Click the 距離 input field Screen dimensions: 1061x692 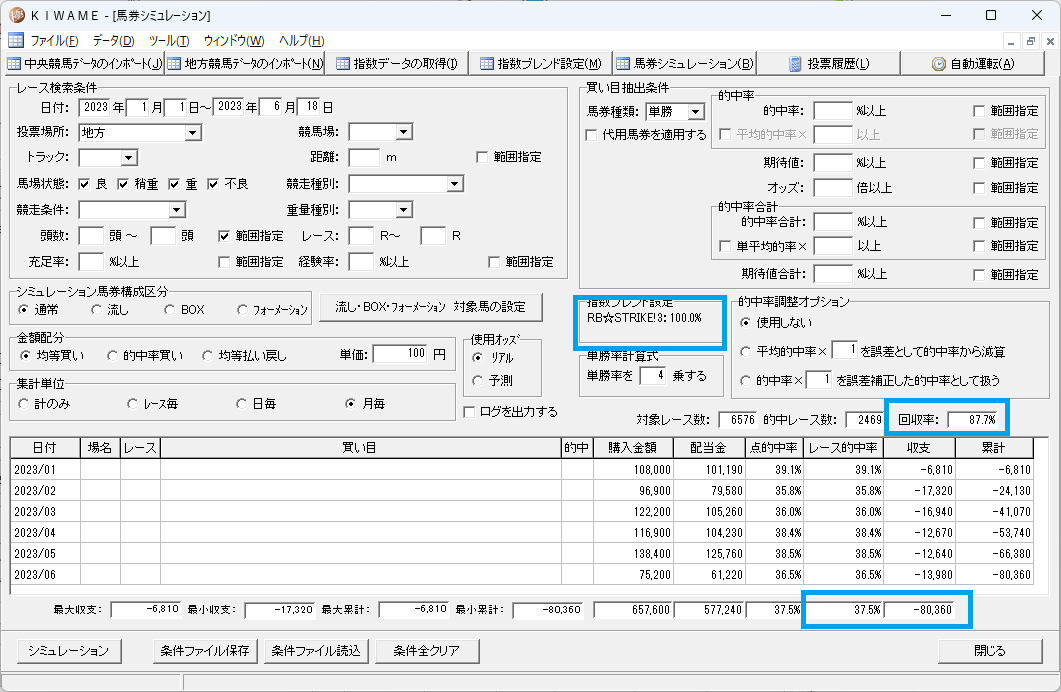[364, 158]
